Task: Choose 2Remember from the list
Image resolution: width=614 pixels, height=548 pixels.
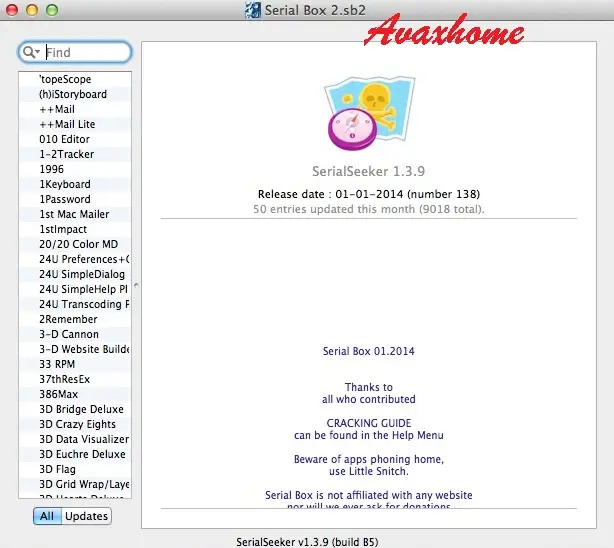Action: pos(75,319)
